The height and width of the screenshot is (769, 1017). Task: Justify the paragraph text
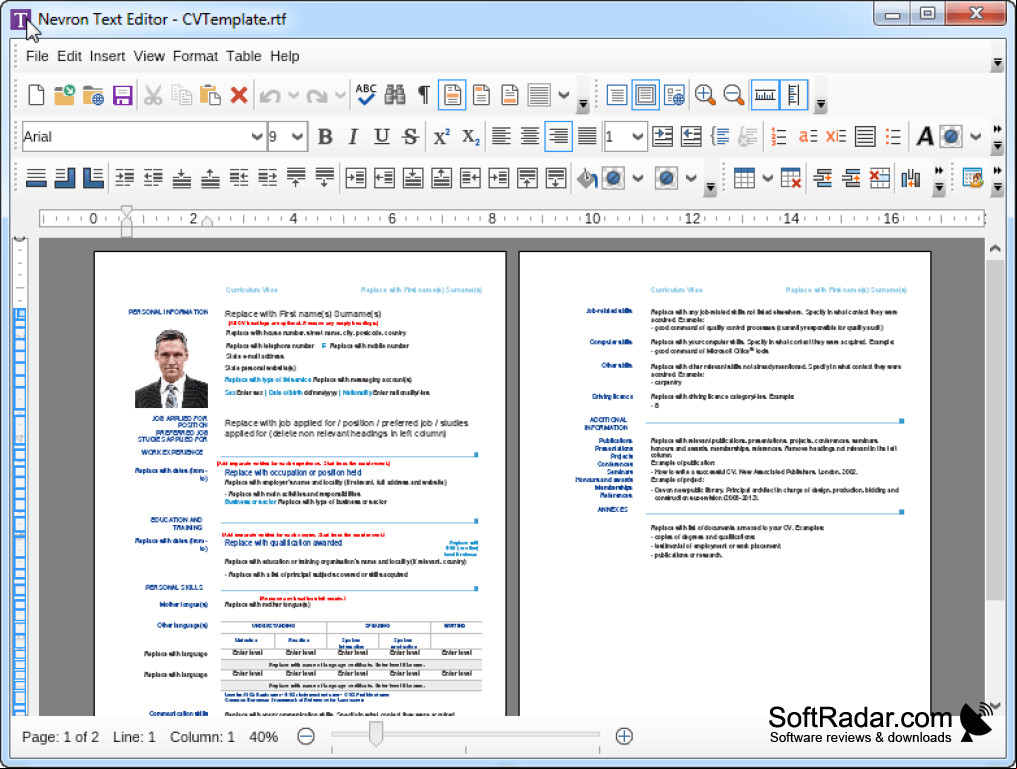coord(587,136)
